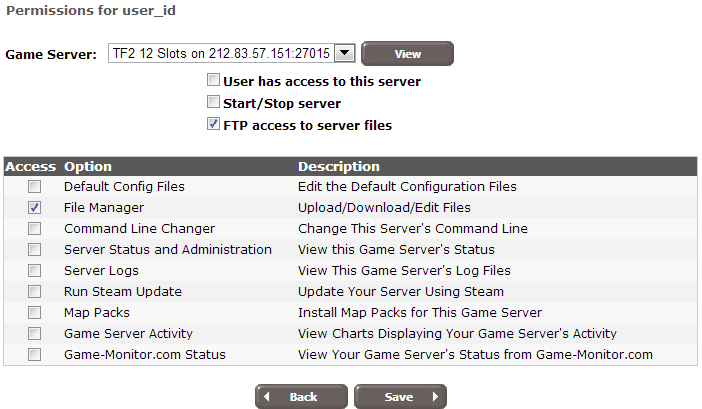Click the left arrow on Back button
The width and height of the screenshot is (702, 409).
pos(268,397)
